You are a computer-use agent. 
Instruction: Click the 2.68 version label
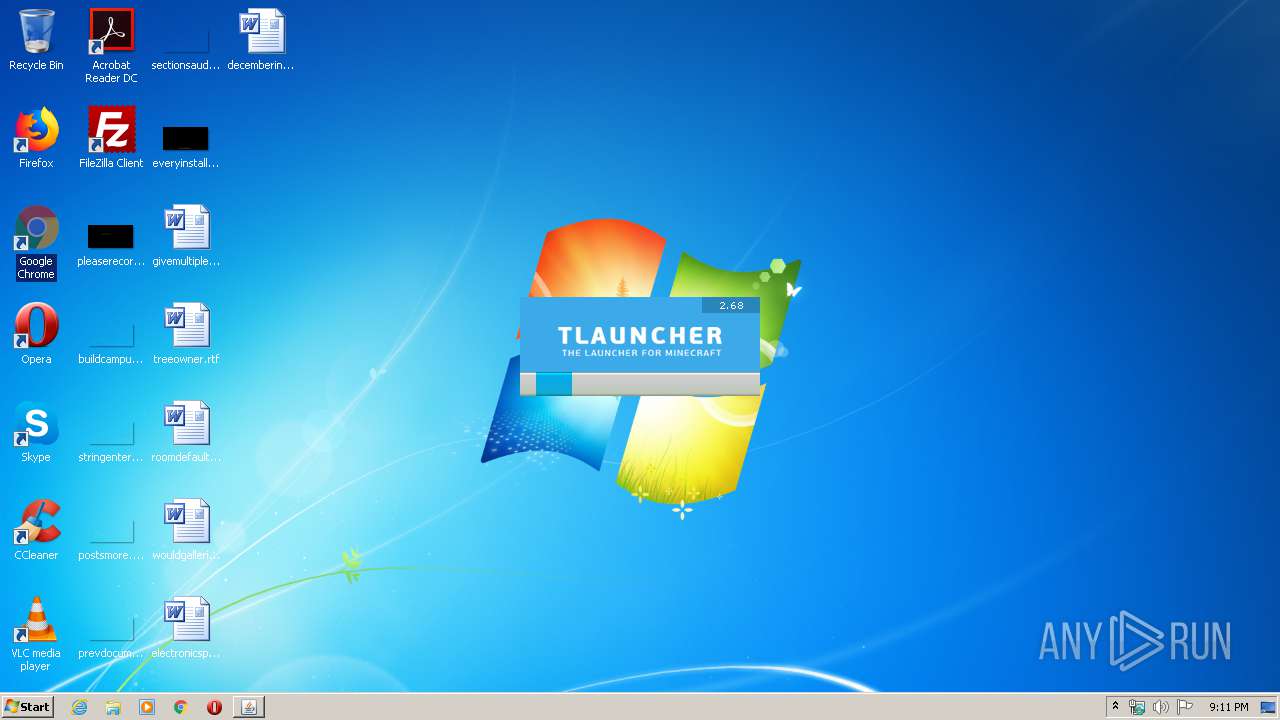coord(731,306)
